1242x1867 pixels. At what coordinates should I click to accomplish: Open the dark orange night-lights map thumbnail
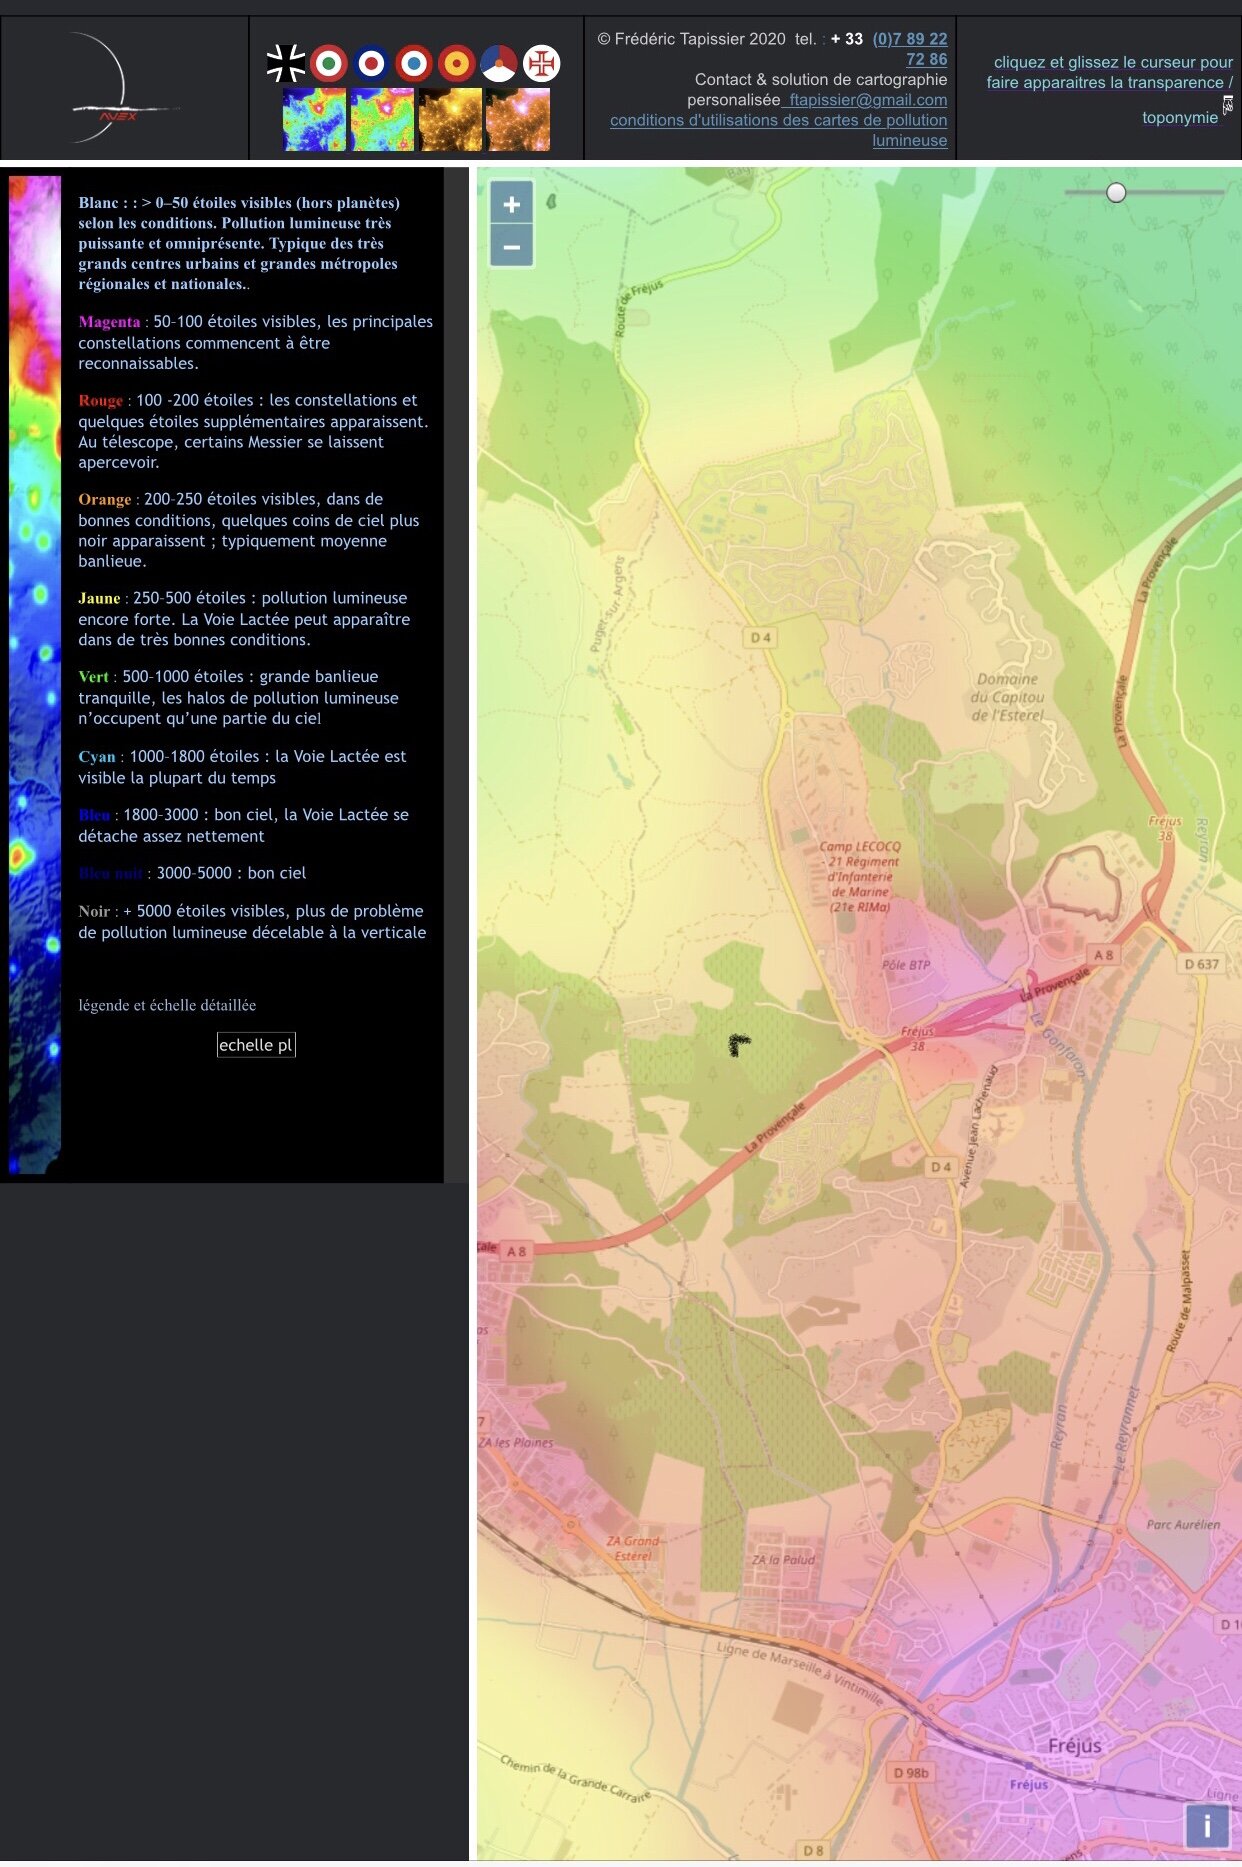450,120
